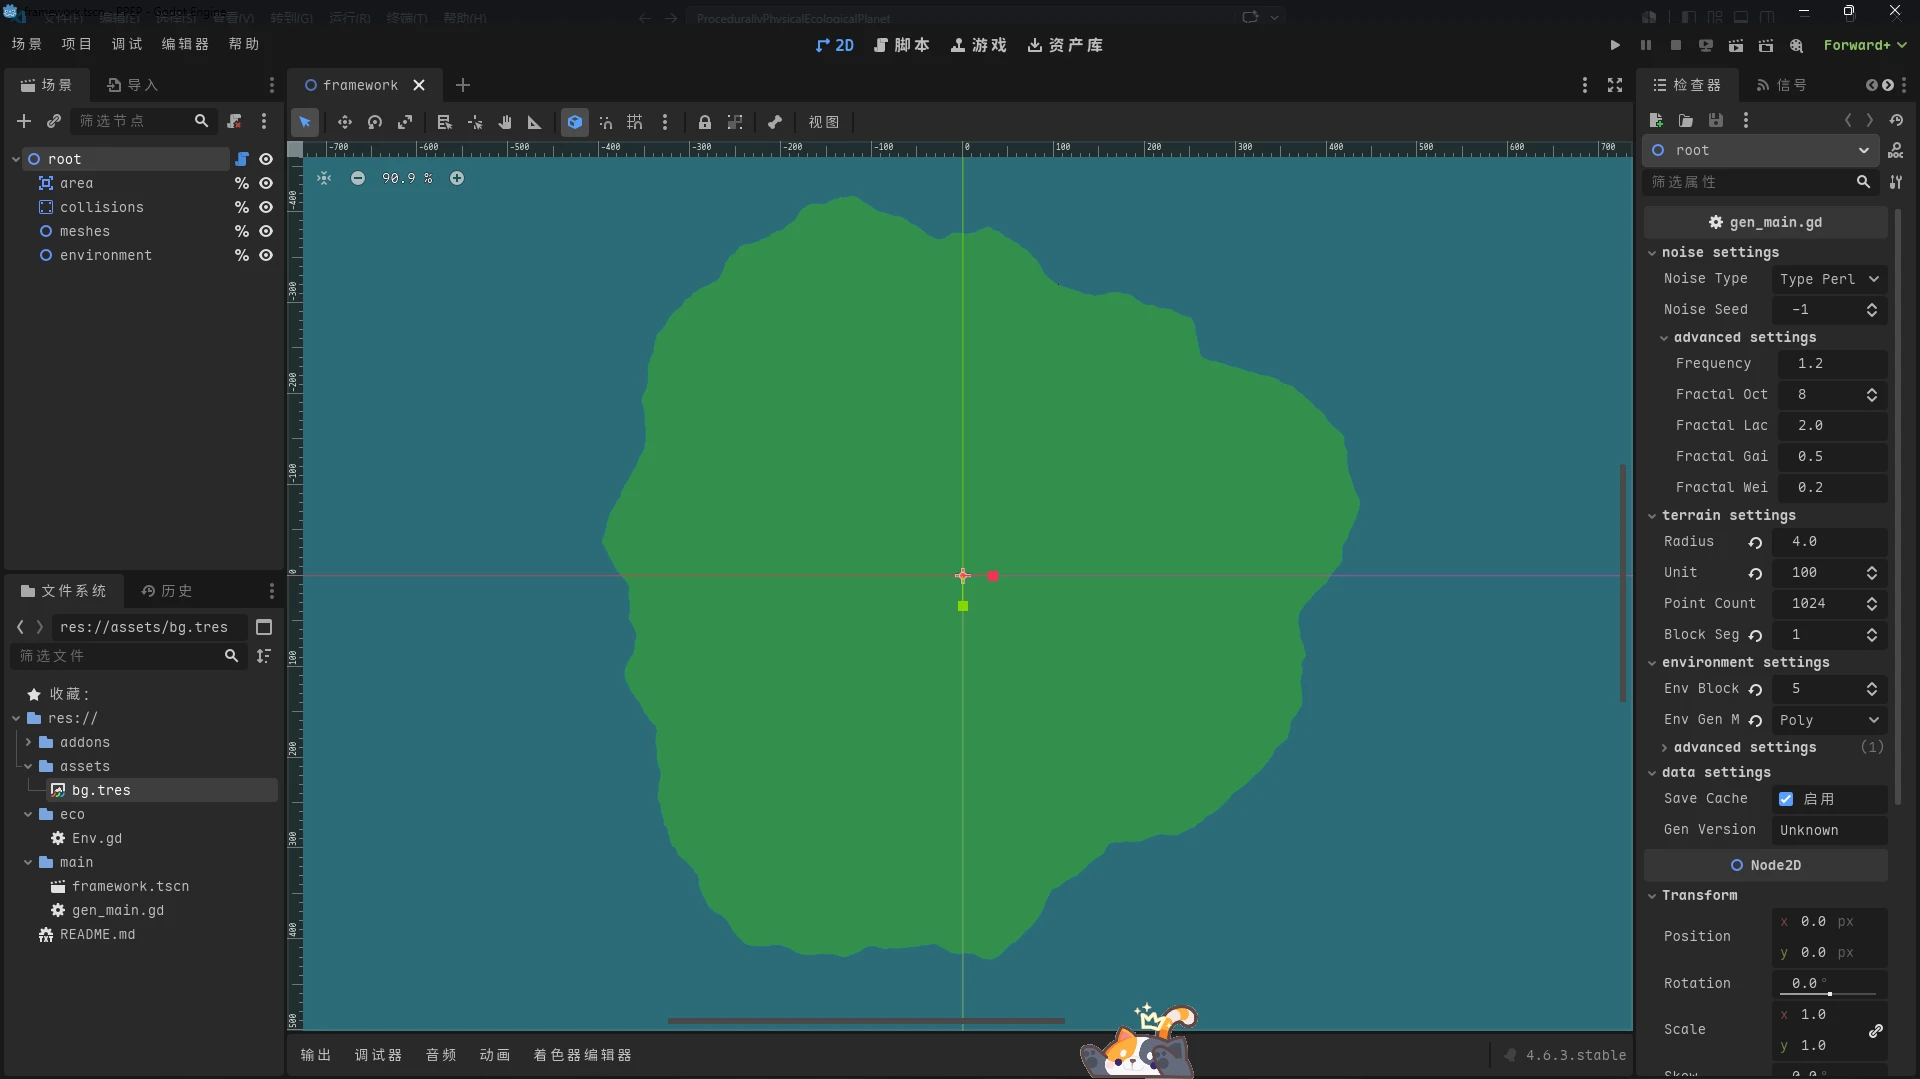Select the Move mode tool in toolbar
This screenshot has width=1920, height=1079.
(x=344, y=122)
